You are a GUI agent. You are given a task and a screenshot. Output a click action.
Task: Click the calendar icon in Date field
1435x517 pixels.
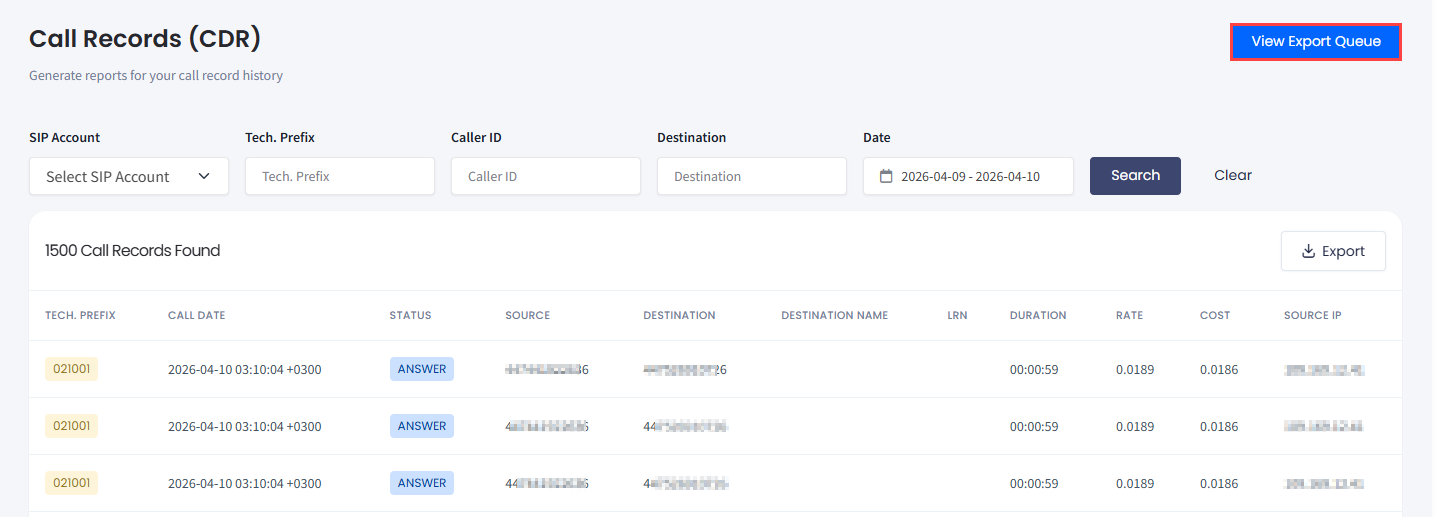[886, 176]
